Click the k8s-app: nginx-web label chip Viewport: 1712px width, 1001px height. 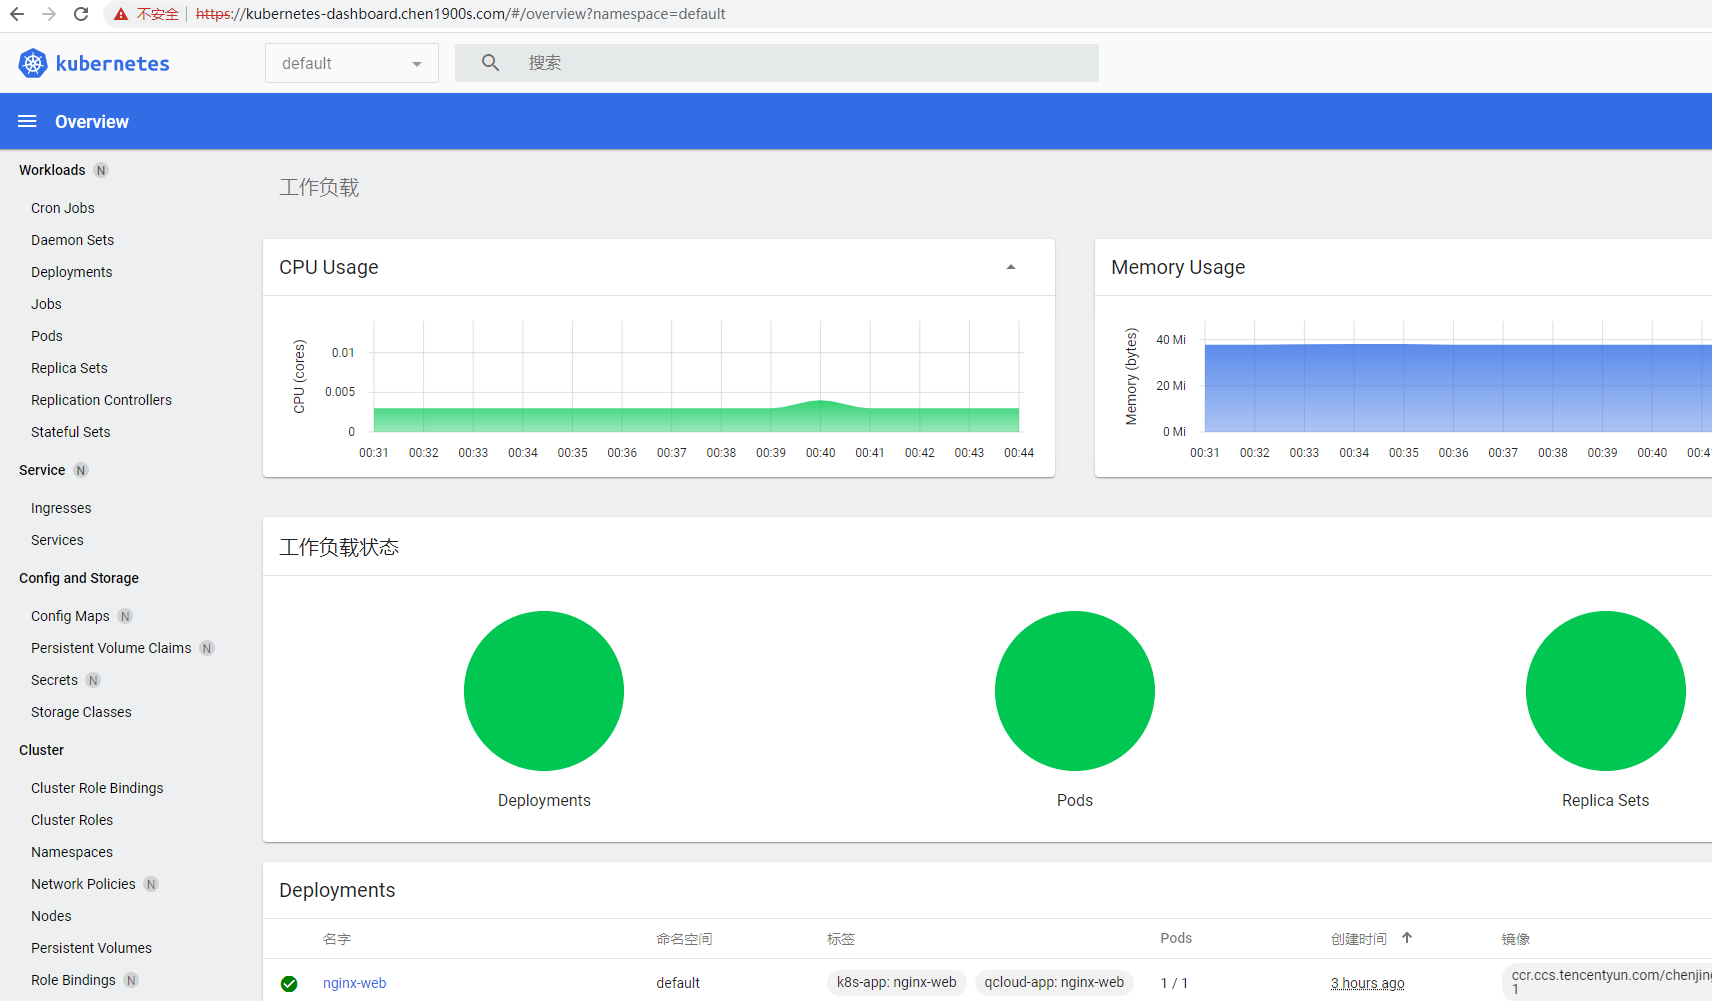896,982
